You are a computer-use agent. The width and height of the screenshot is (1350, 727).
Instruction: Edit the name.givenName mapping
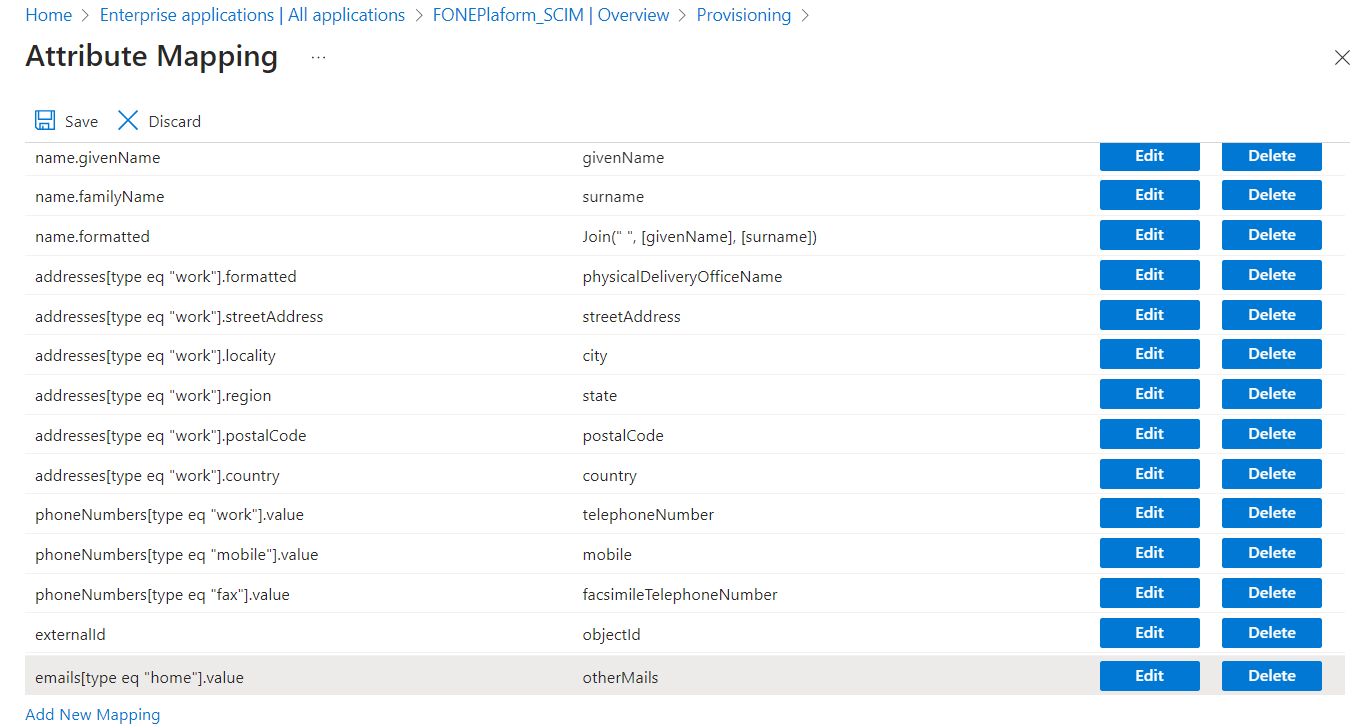point(1149,156)
